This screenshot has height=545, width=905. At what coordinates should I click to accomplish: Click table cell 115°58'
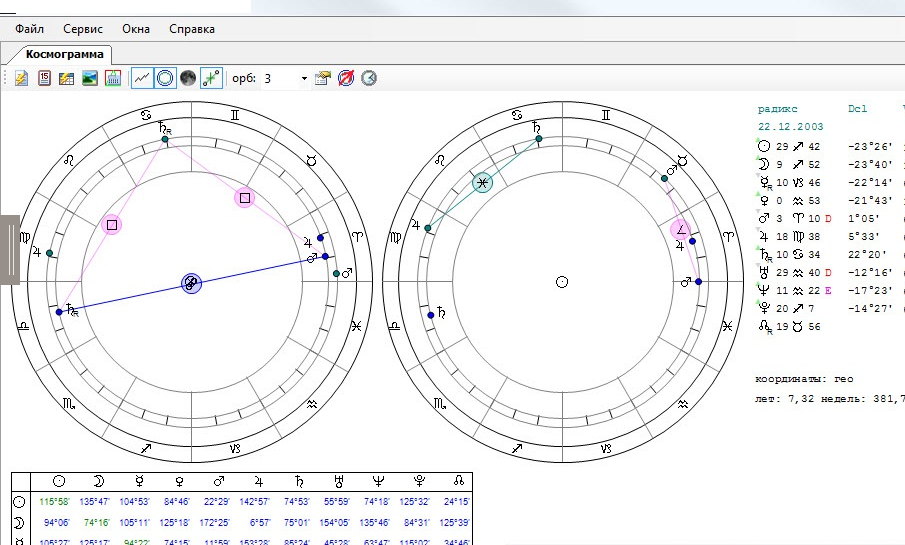coord(54,502)
